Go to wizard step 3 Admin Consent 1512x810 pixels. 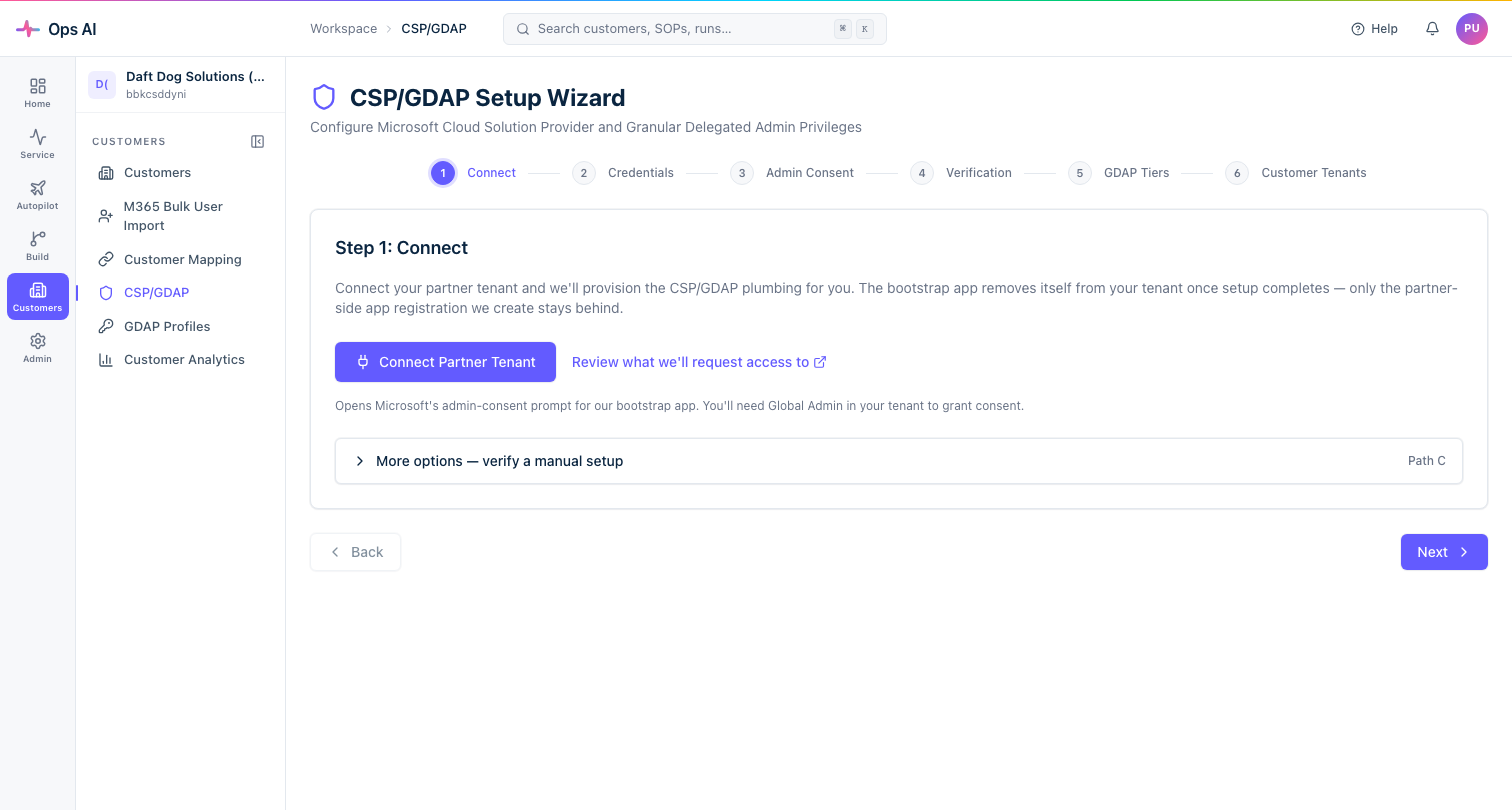[x=792, y=173]
